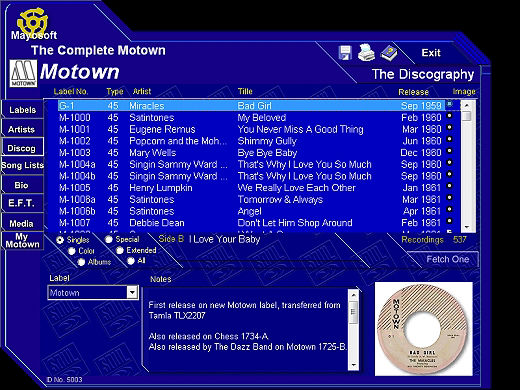520x390 pixels.
Task: Click image dot on Mary Wells row
Action: point(450,151)
